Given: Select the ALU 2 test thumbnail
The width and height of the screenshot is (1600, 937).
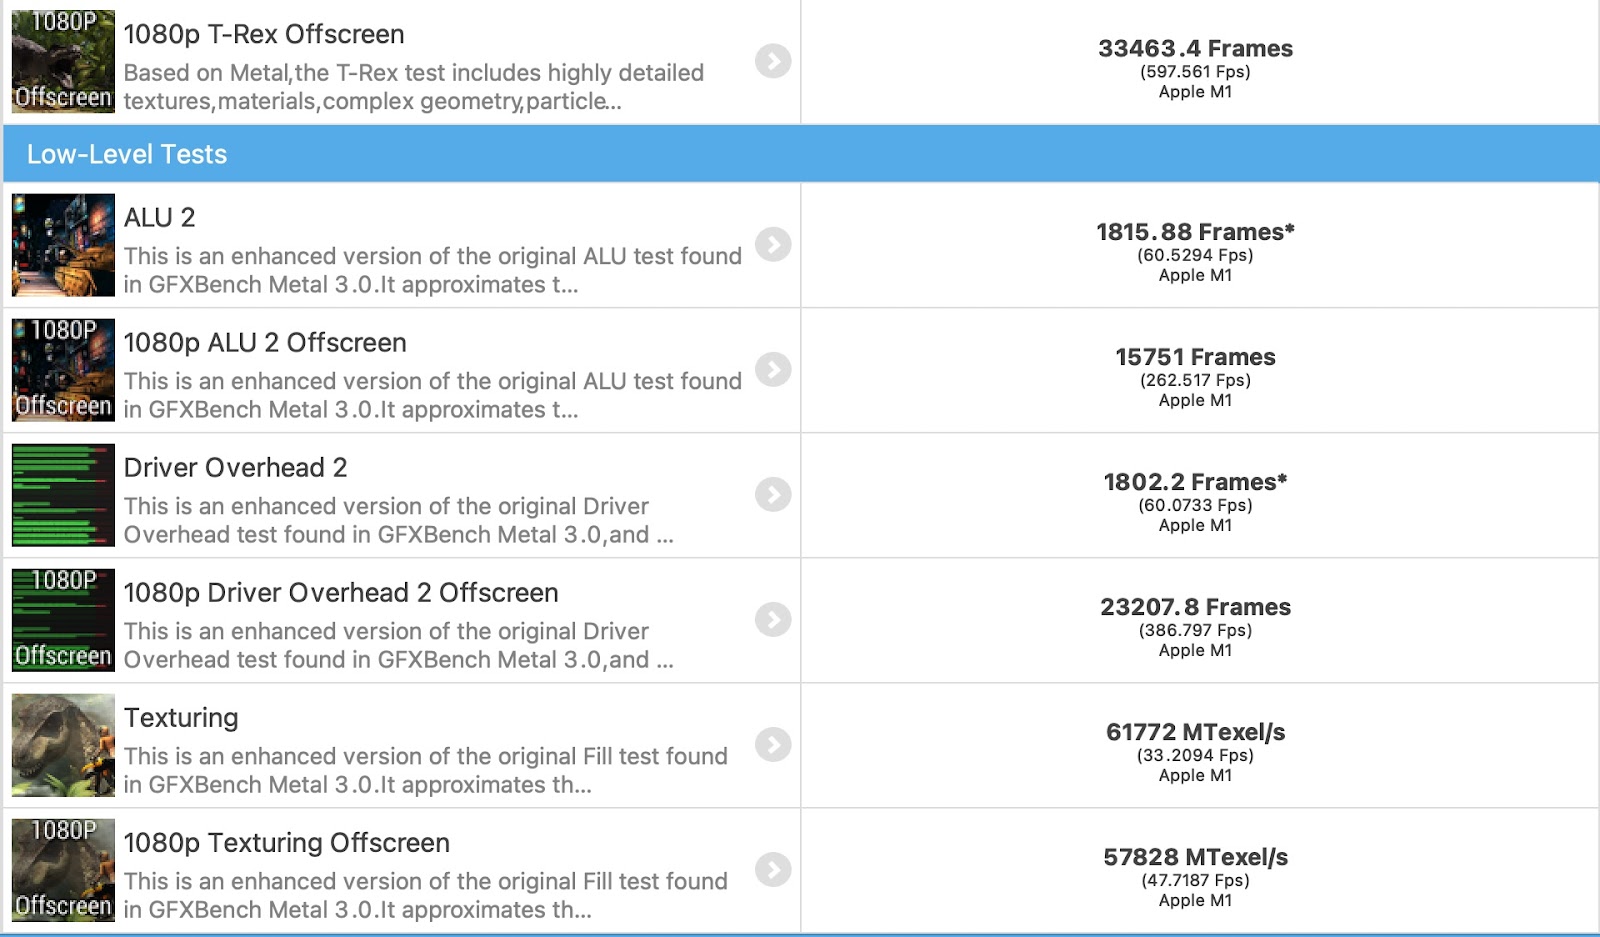Looking at the screenshot, I should click(x=63, y=245).
